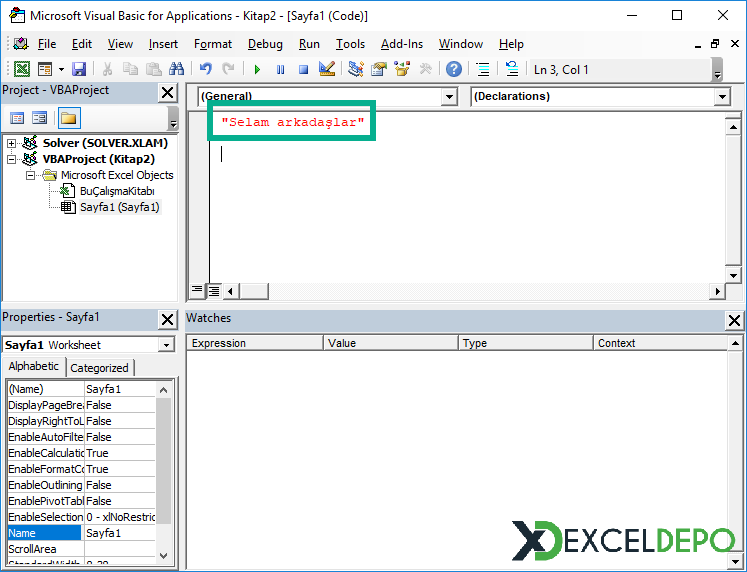Close the Watches panel
Screen dimensions: 747x572
point(734,320)
